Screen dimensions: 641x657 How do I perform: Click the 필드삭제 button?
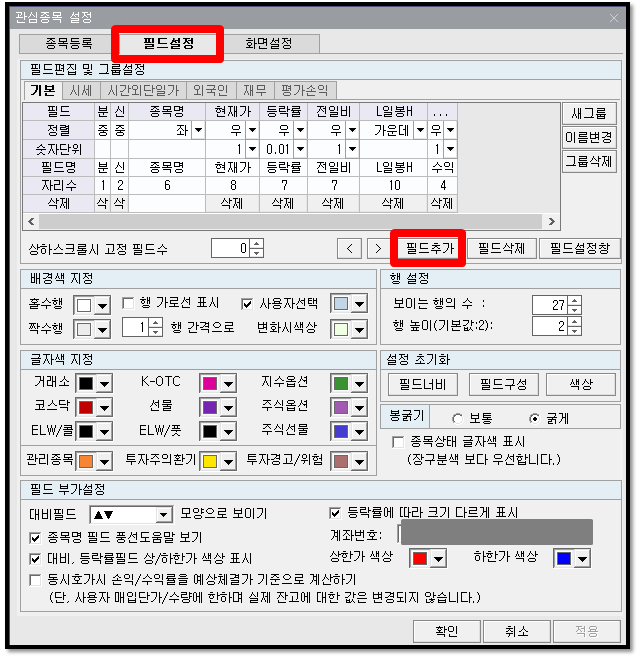tap(501, 248)
